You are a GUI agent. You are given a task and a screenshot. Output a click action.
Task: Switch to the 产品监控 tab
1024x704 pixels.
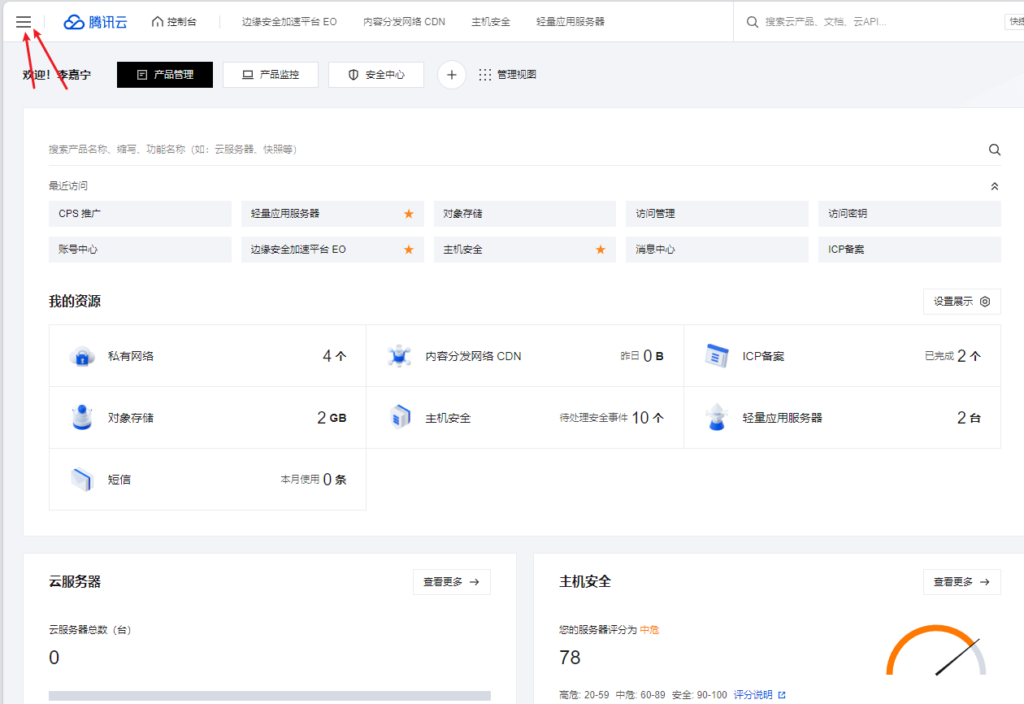[270, 75]
